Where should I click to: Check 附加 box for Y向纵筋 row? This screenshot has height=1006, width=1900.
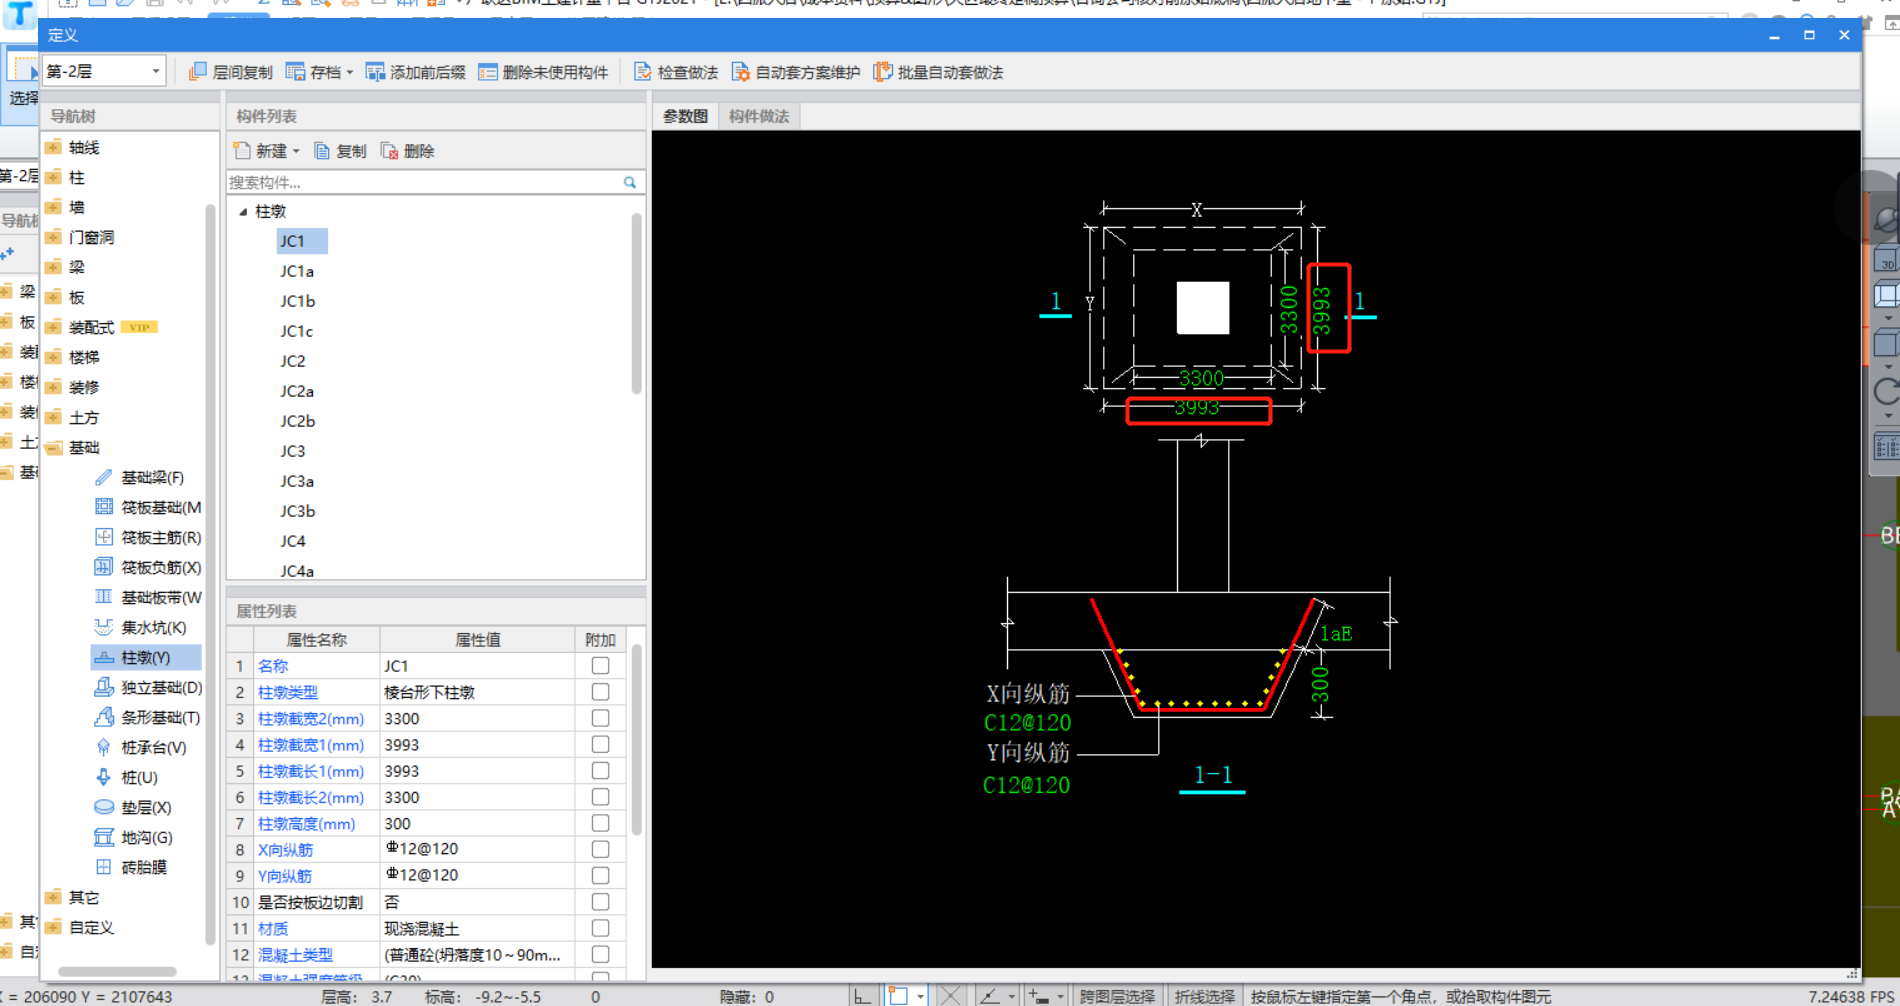[600, 875]
